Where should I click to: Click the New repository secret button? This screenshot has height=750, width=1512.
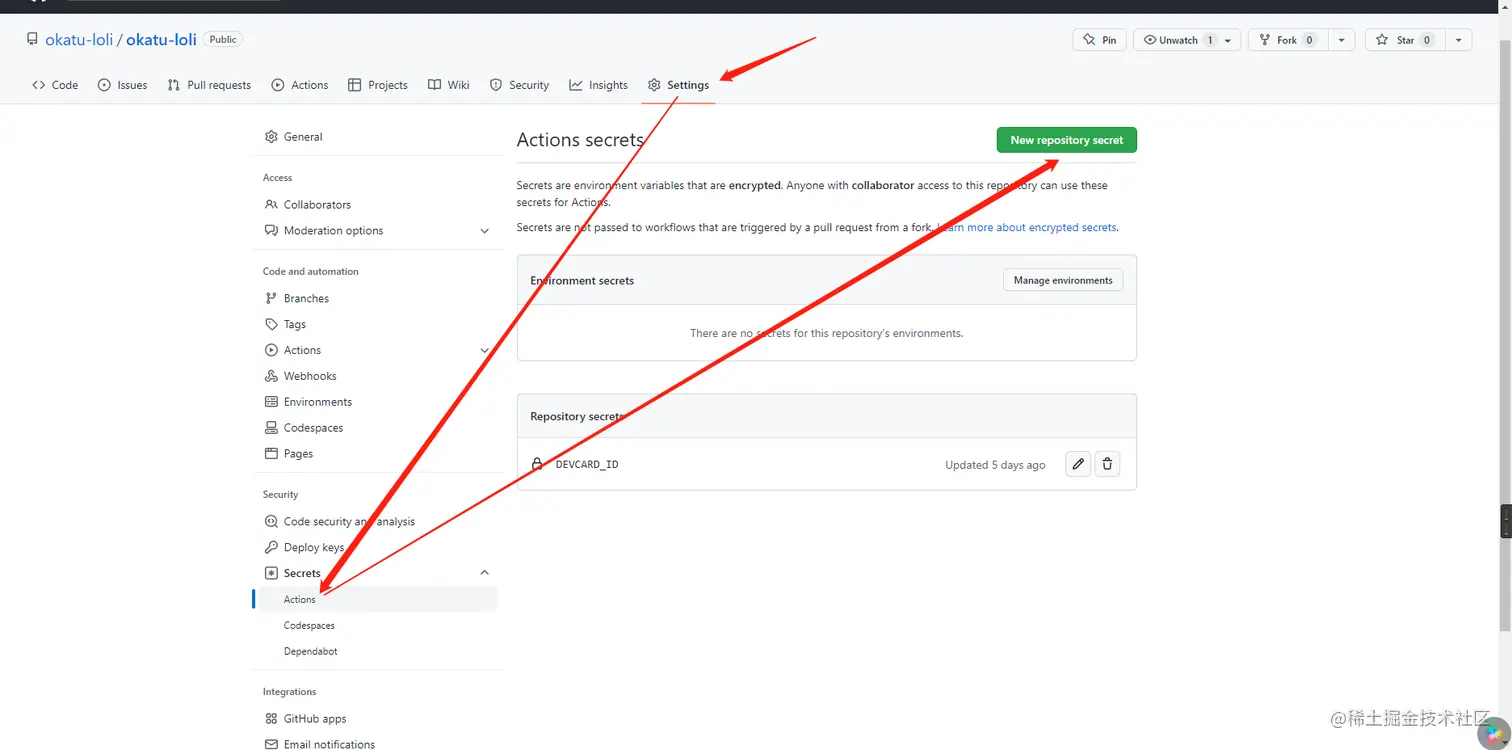1066,140
